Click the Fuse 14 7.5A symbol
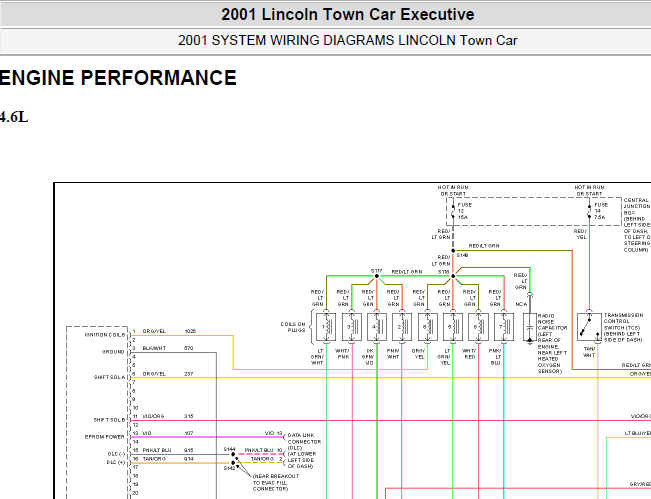The width and height of the screenshot is (651, 499). [589, 211]
